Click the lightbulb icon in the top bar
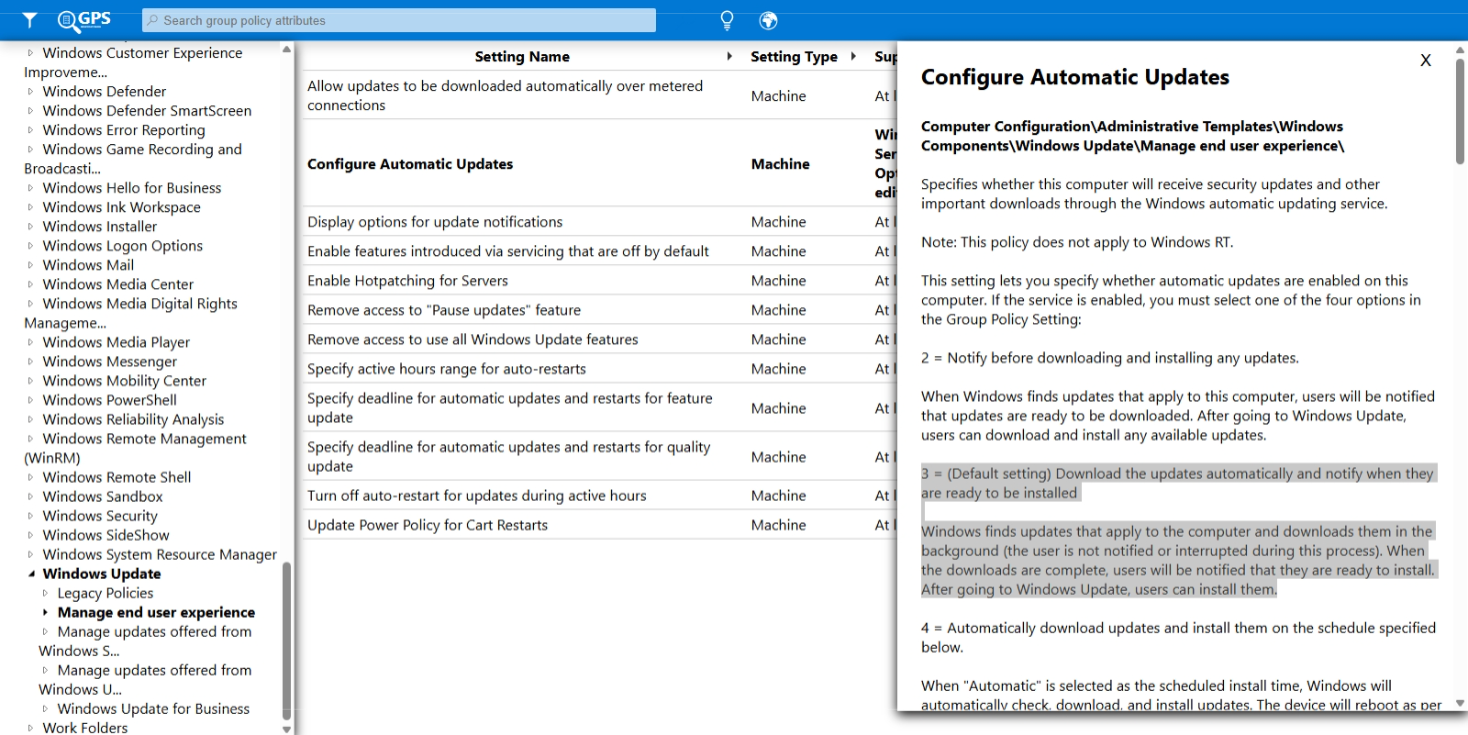 pyautogui.click(x=727, y=20)
